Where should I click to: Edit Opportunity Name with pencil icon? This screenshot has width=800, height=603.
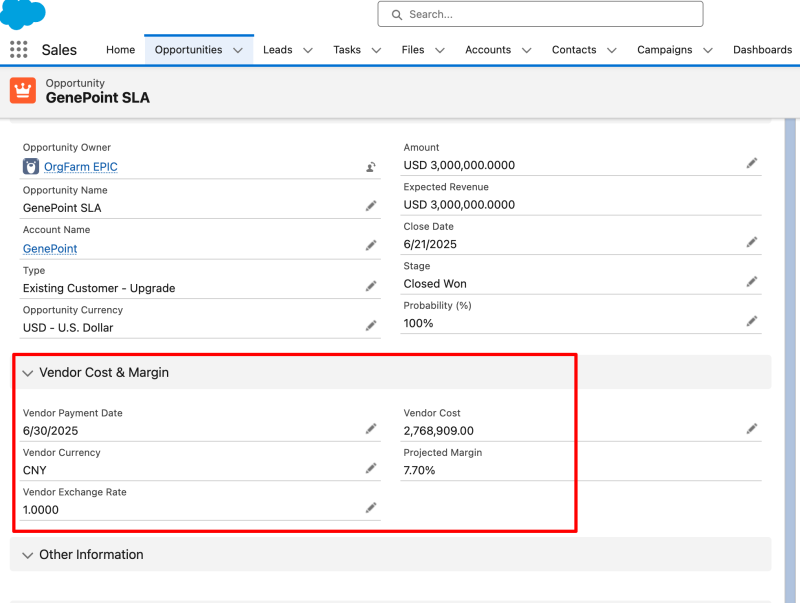click(371, 206)
